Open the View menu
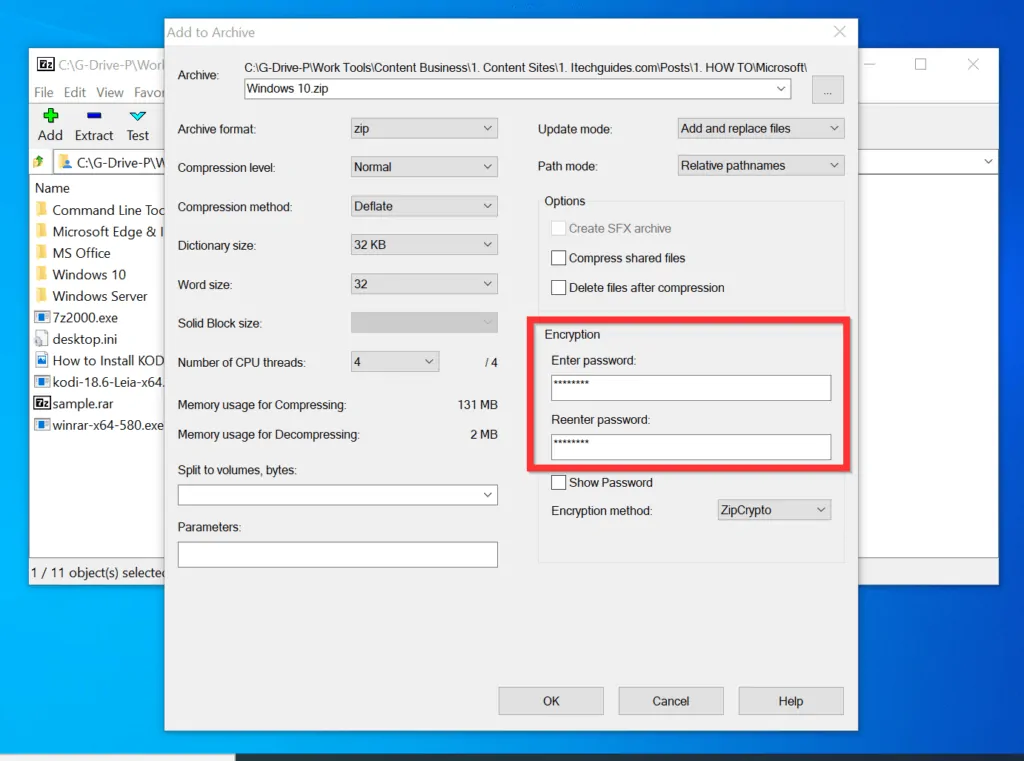This screenshot has width=1024, height=761. click(110, 92)
